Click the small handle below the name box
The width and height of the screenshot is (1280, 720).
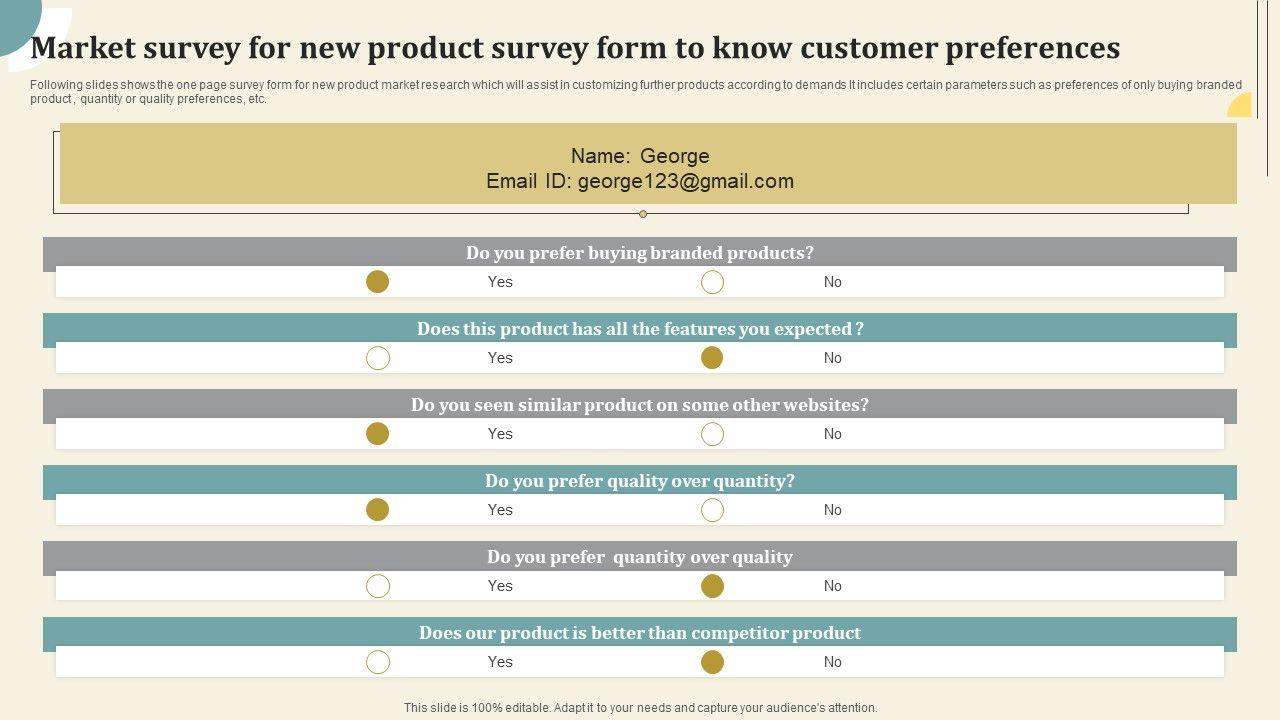(x=643, y=214)
